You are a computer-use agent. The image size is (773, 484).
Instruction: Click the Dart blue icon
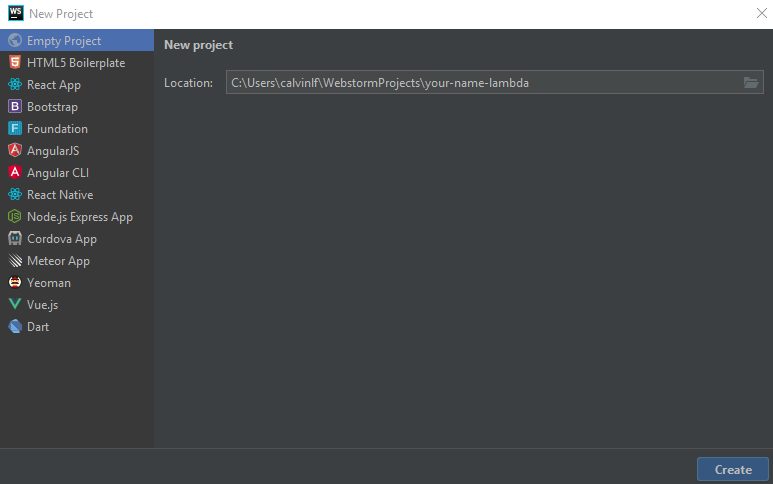click(x=15, y=326)
